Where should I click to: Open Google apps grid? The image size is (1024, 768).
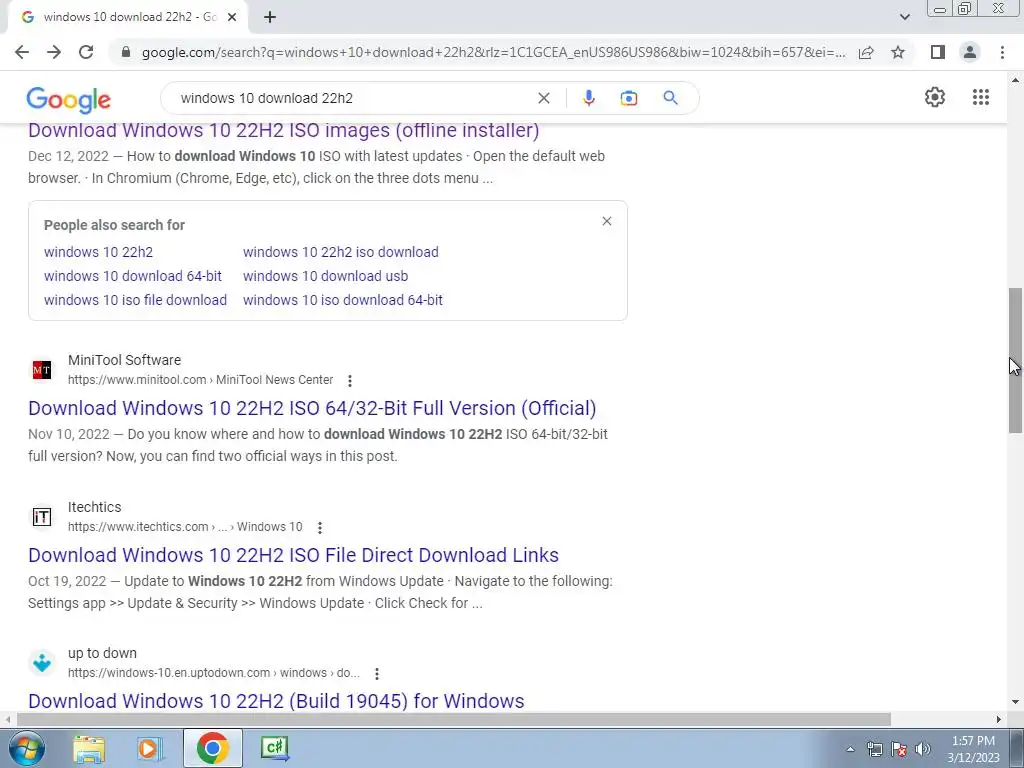click(x=980, y=97)
